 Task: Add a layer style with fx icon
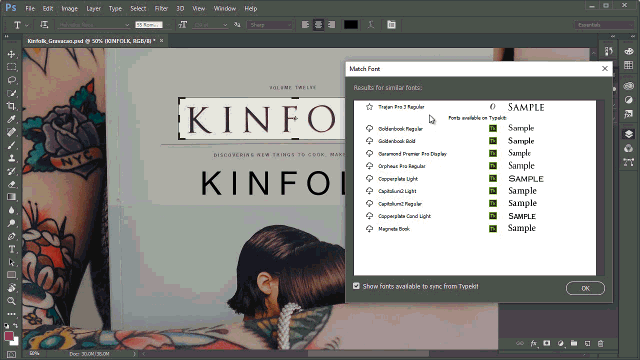click(x=533, y=343)
